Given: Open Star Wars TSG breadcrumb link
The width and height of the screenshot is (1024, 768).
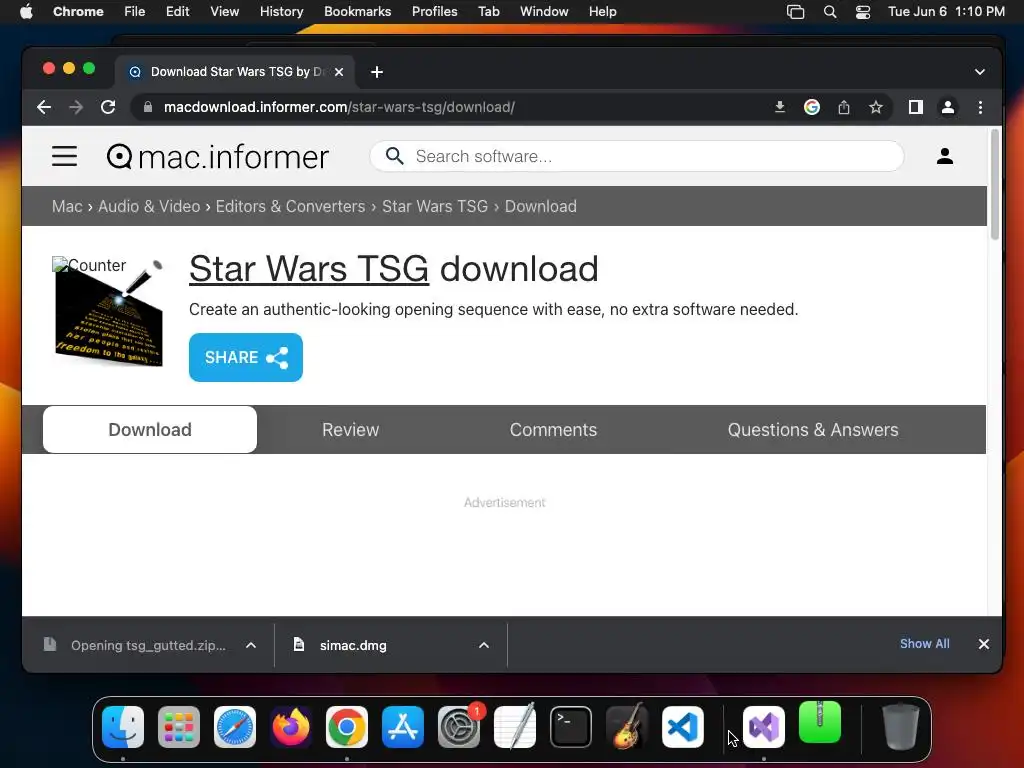Looking at the screenshot, I should click(x=435, y=206).
